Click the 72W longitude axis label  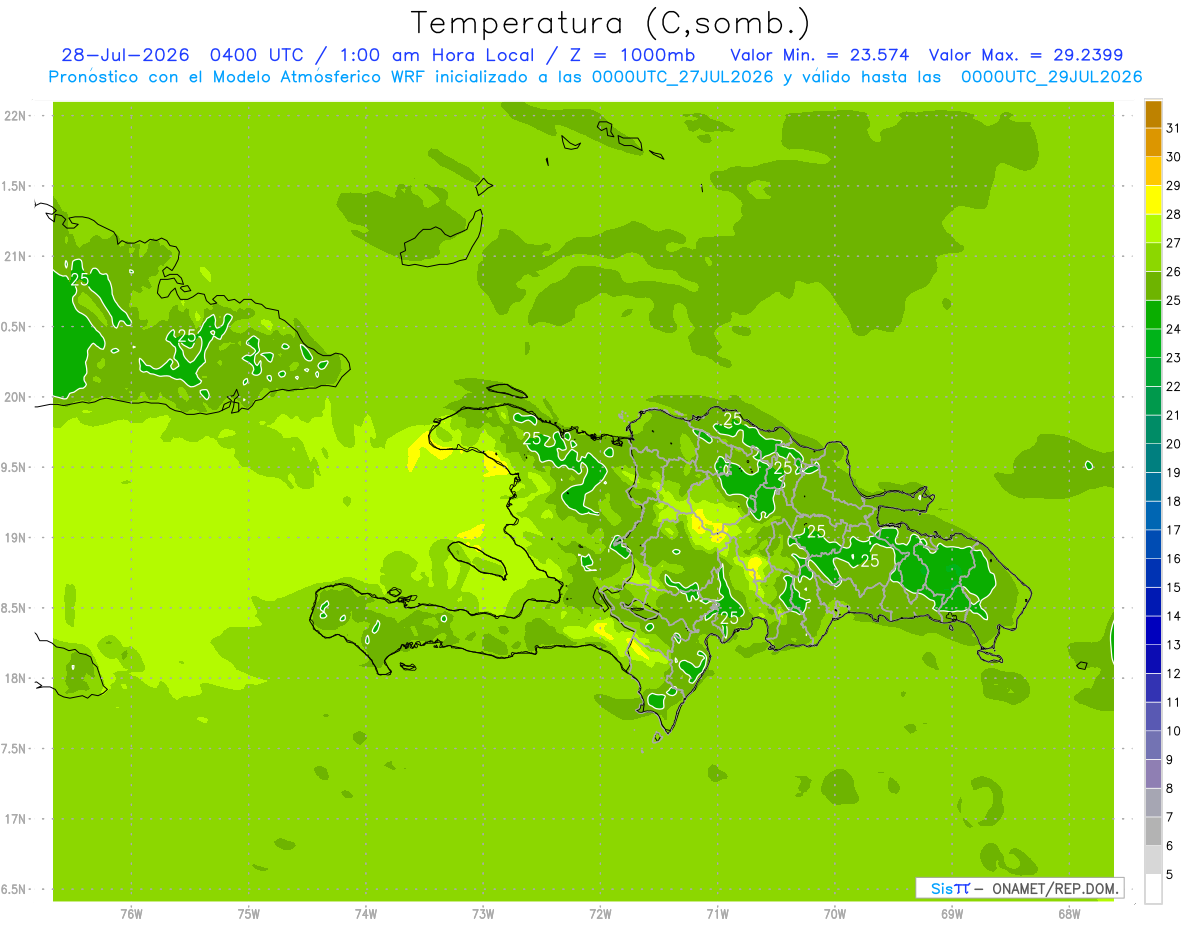click(600, 913)
